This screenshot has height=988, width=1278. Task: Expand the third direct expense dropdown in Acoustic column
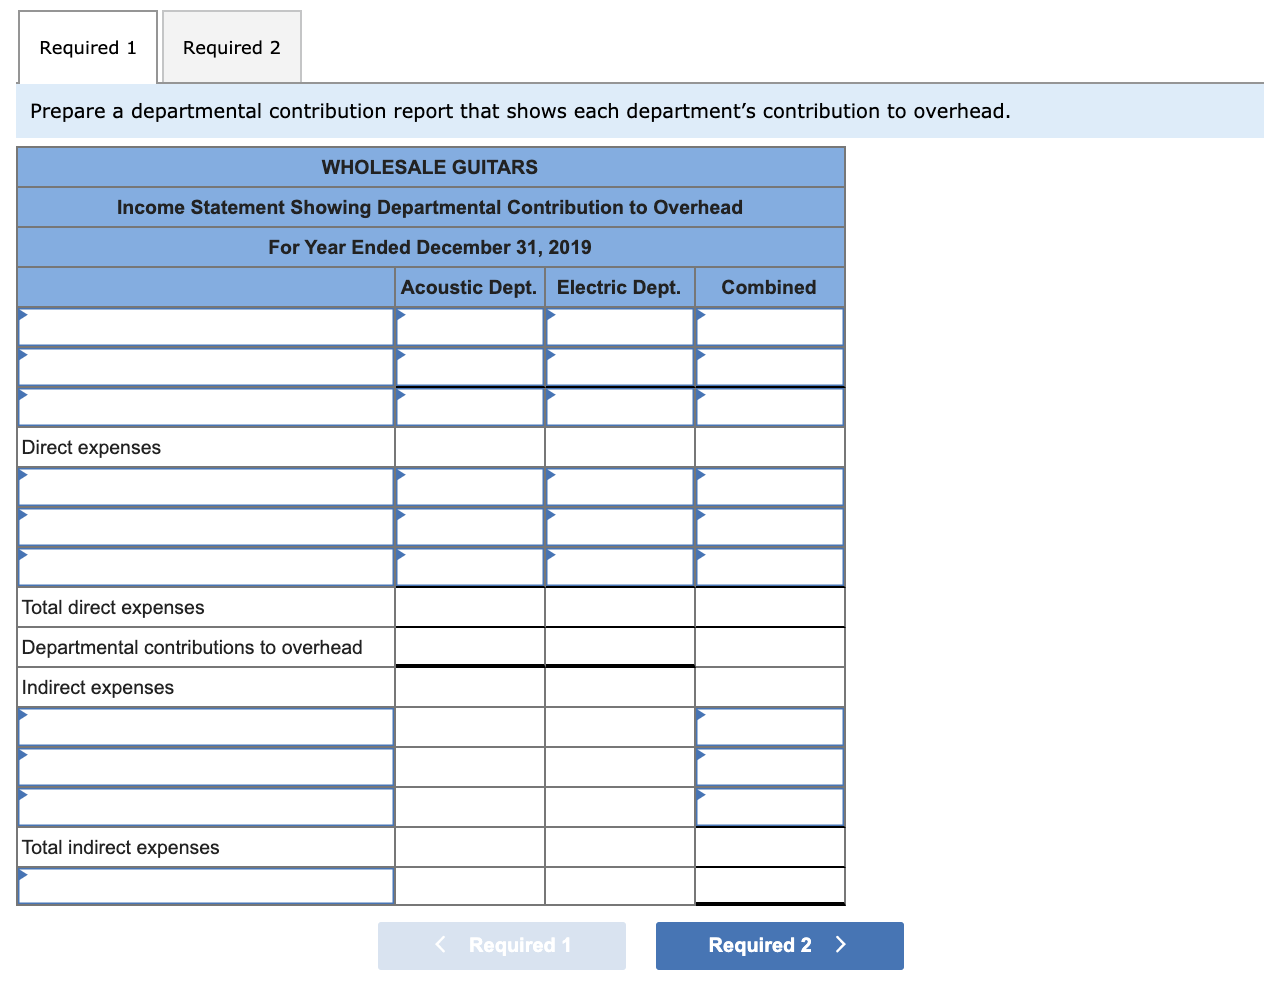tap(470, 566)
